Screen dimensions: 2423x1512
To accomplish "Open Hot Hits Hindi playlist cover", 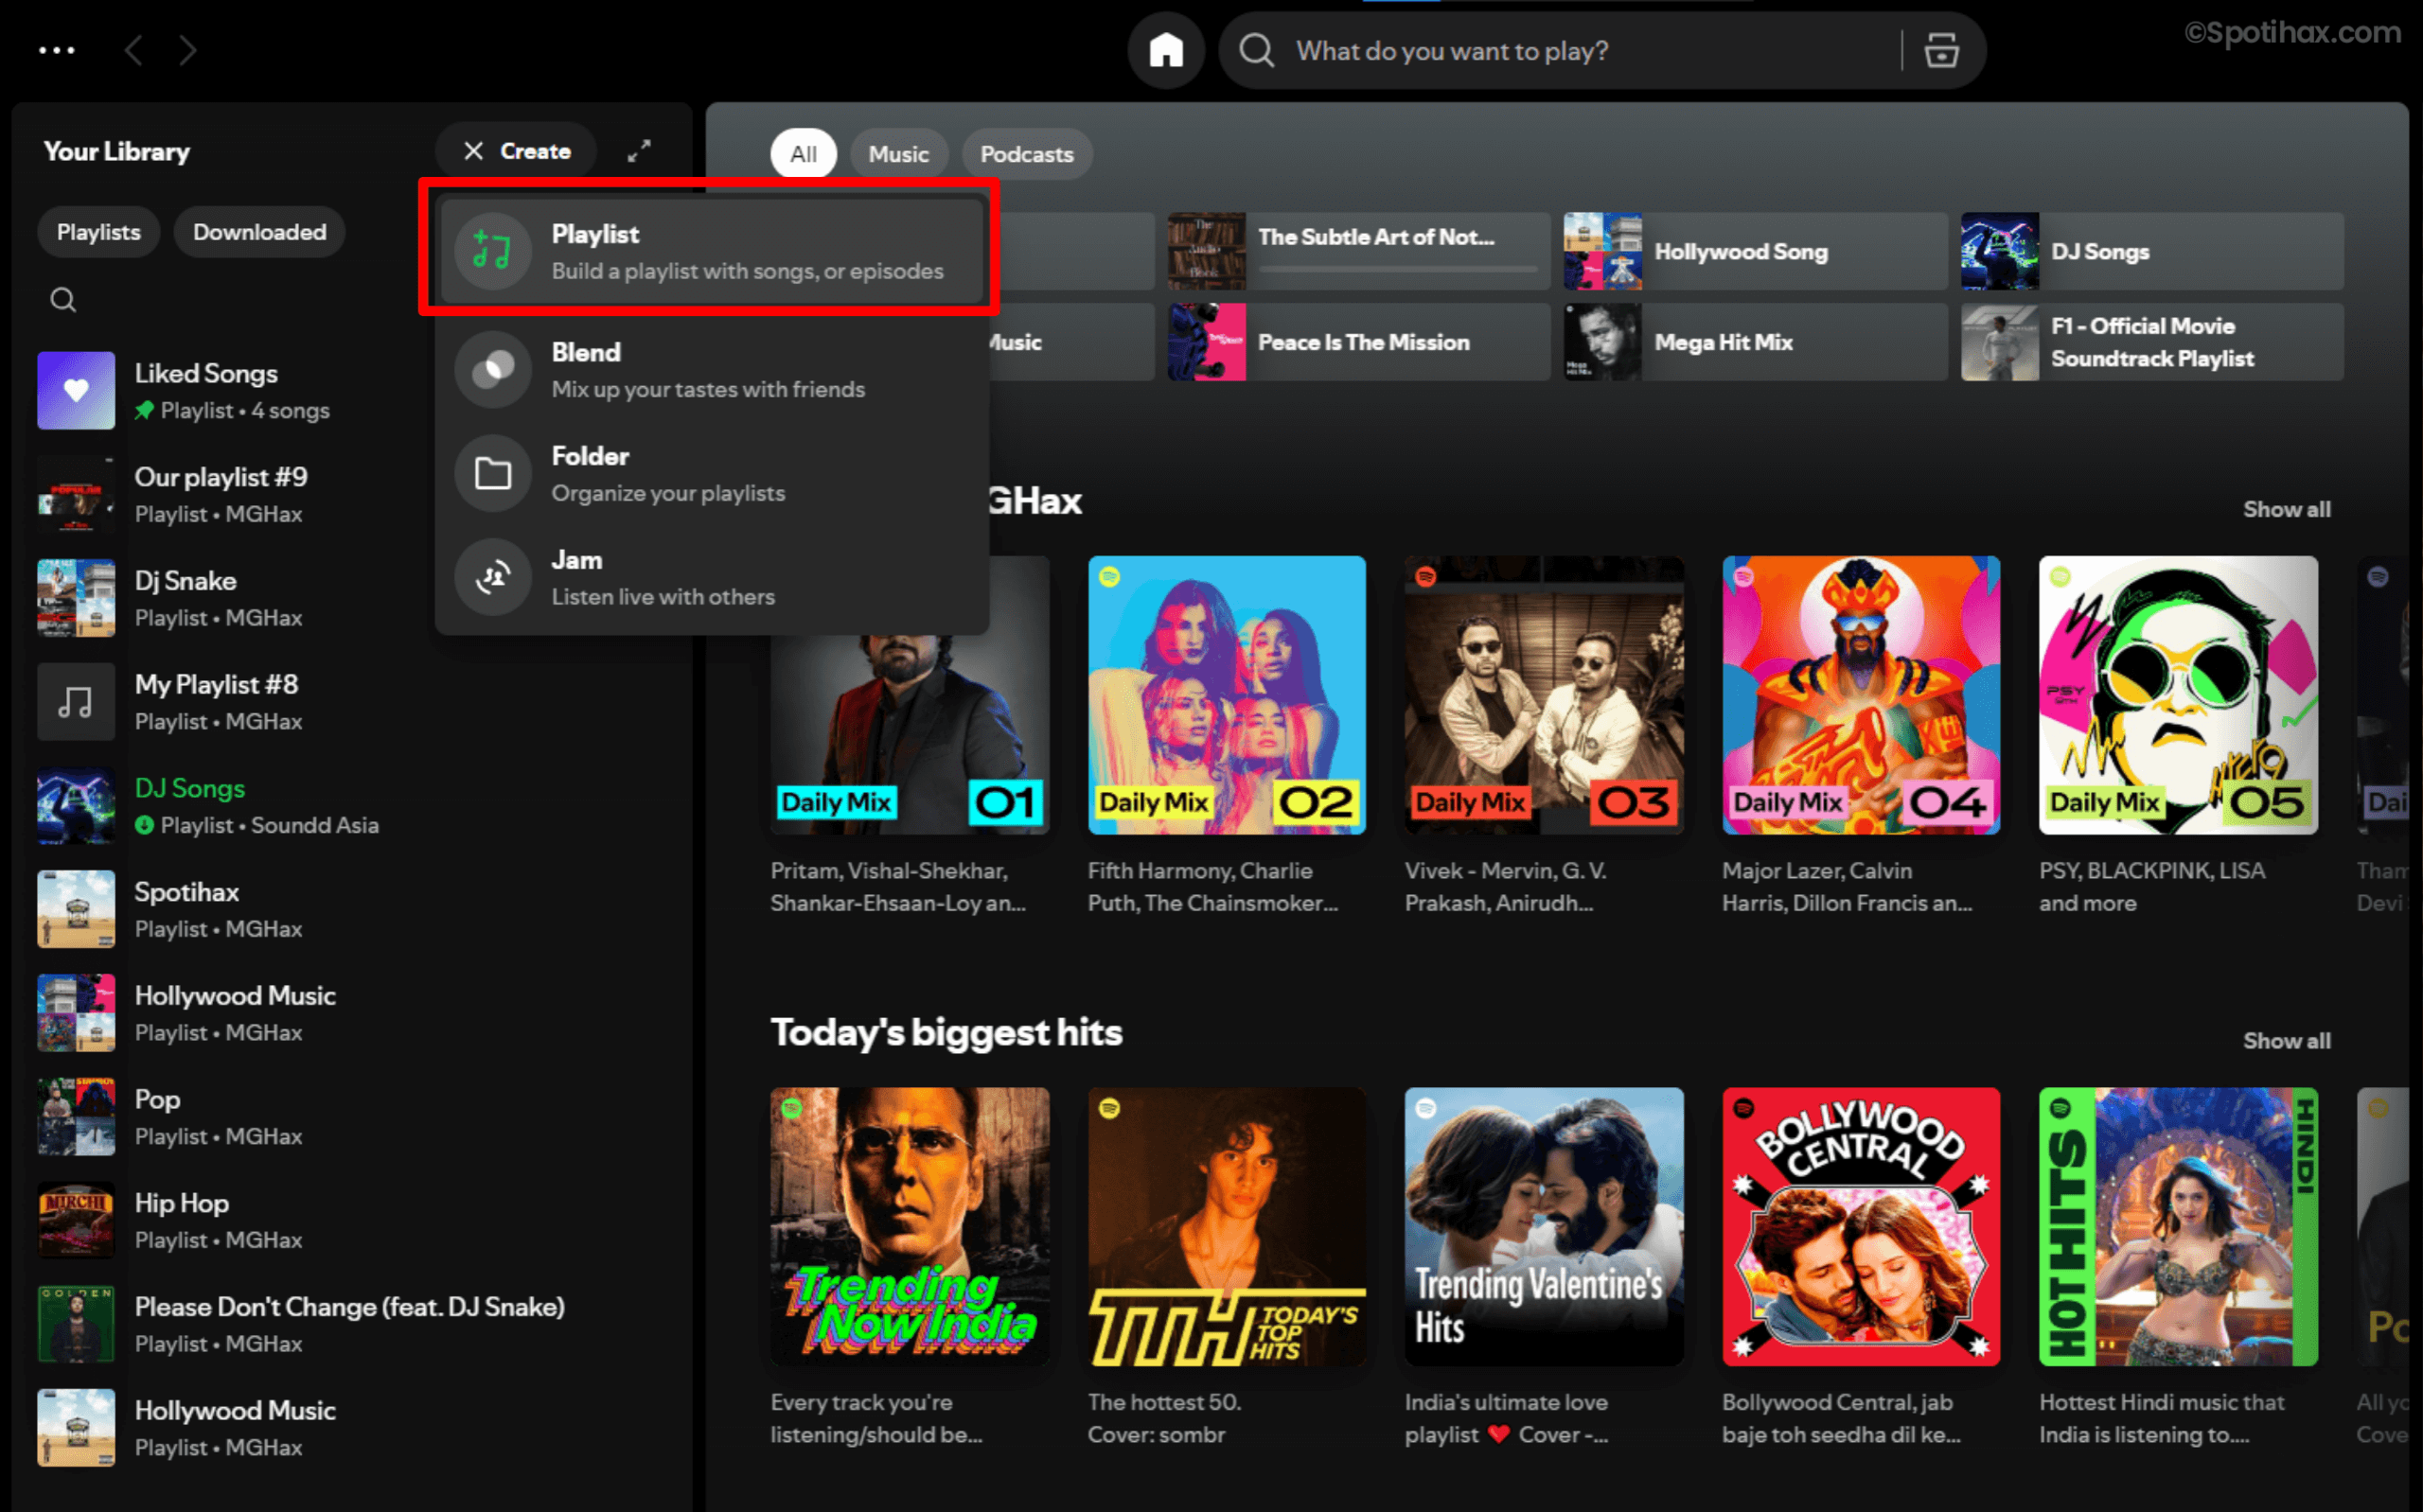I will tap(2177, 1227).
